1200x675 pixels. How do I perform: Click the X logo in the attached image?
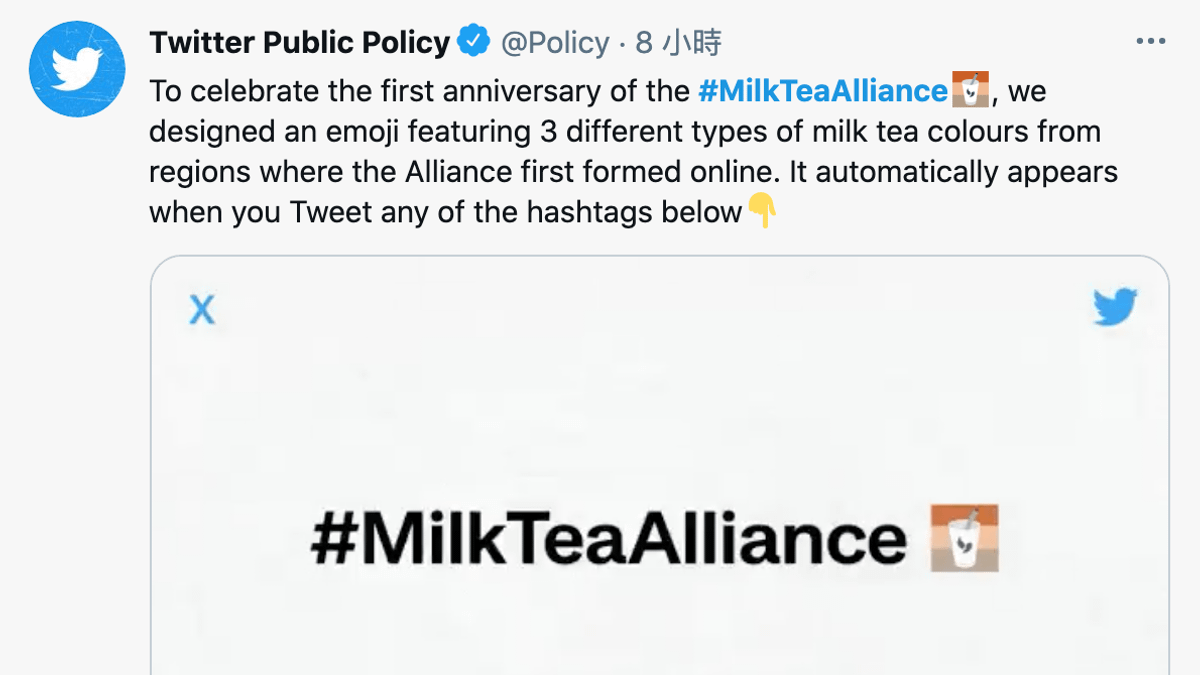click(x=203, y=310)
